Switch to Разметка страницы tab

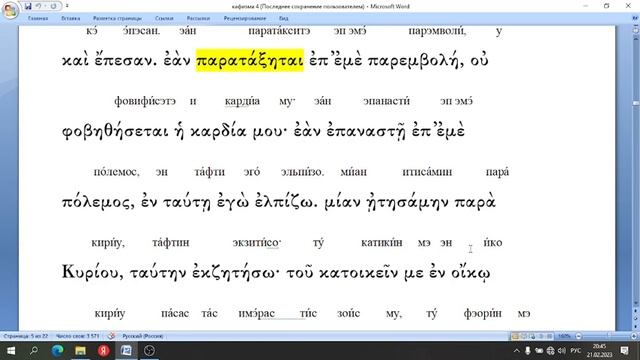click(x=117, y=18)
